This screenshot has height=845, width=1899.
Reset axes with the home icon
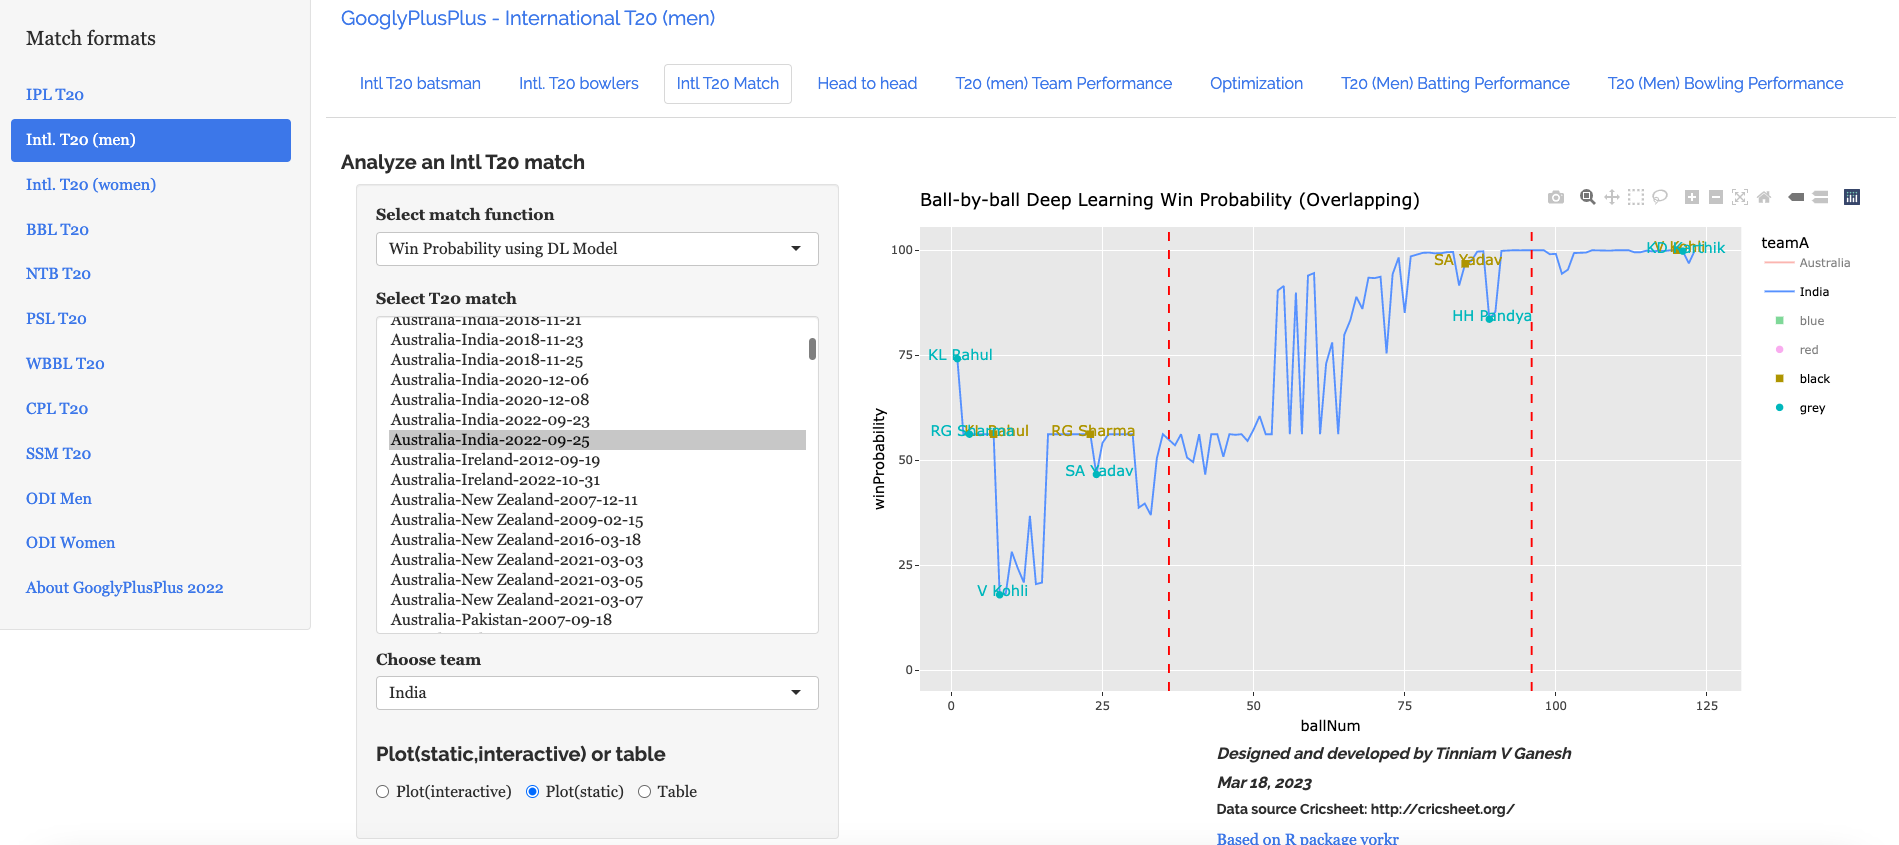[x=1764, y=197]
